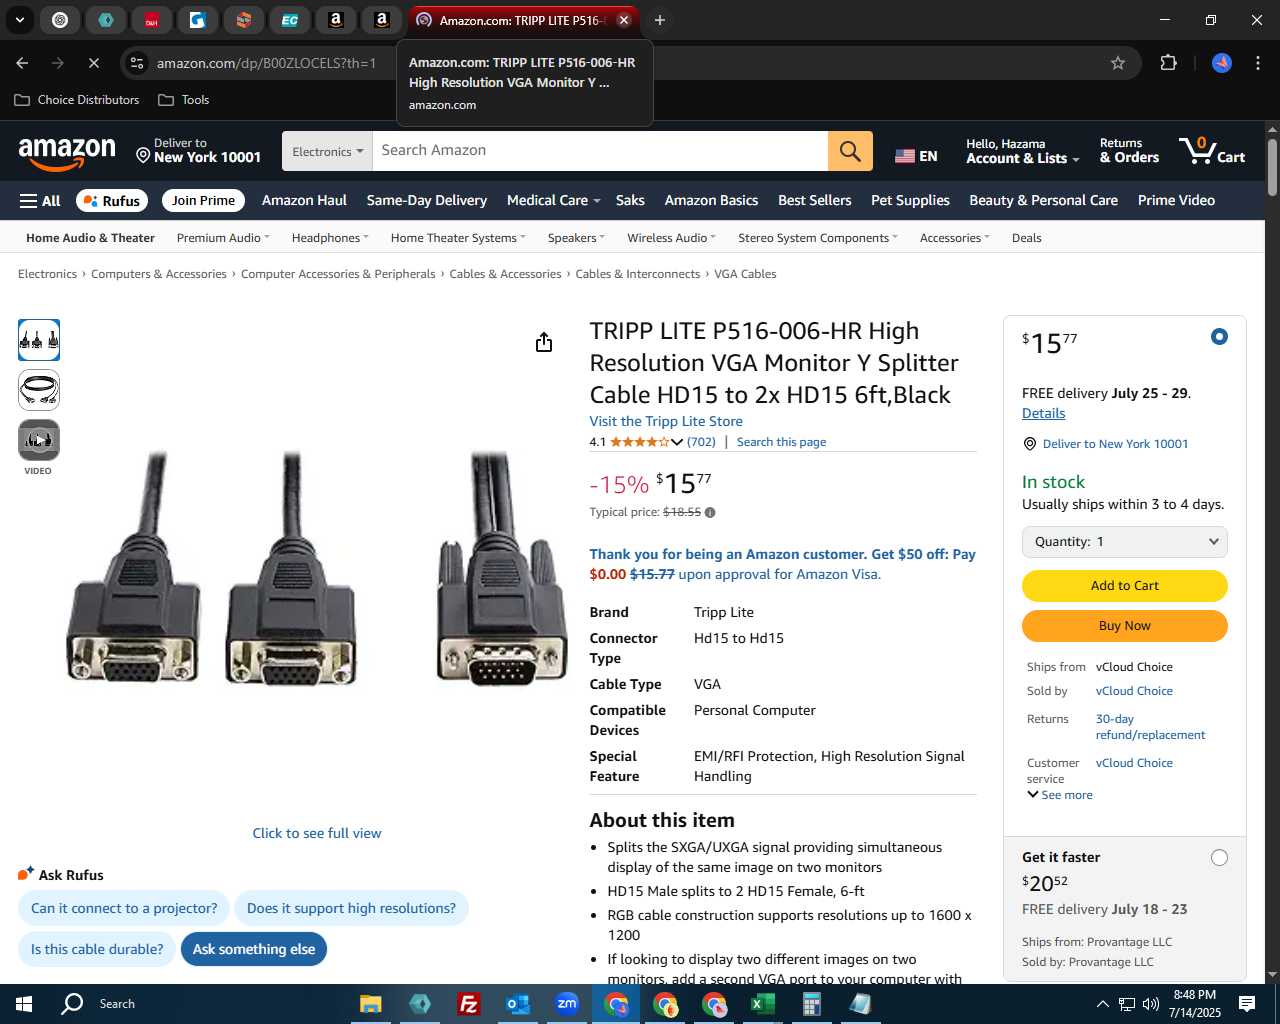The height and width of the screenshot is (1024, 1280).
Task: Open File Explorer from taskbar
Action: coord(370,1004)
